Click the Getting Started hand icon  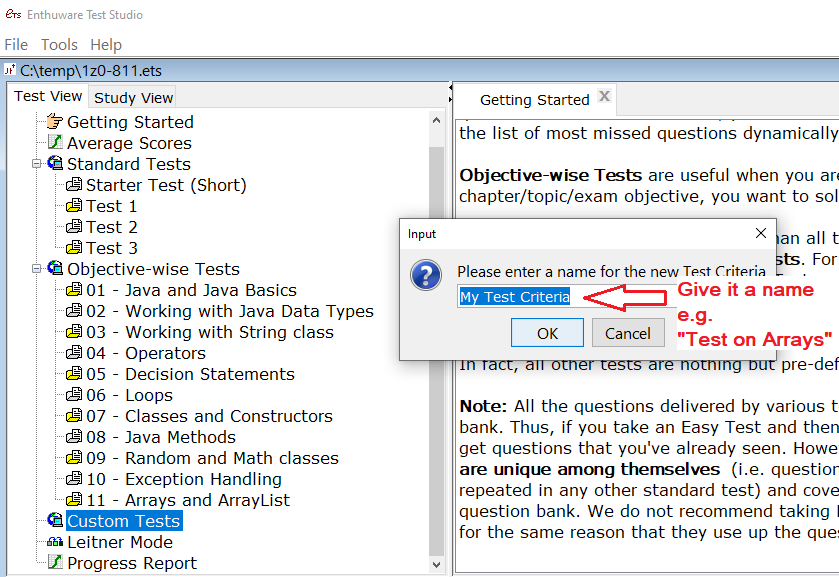click(55, 122)
